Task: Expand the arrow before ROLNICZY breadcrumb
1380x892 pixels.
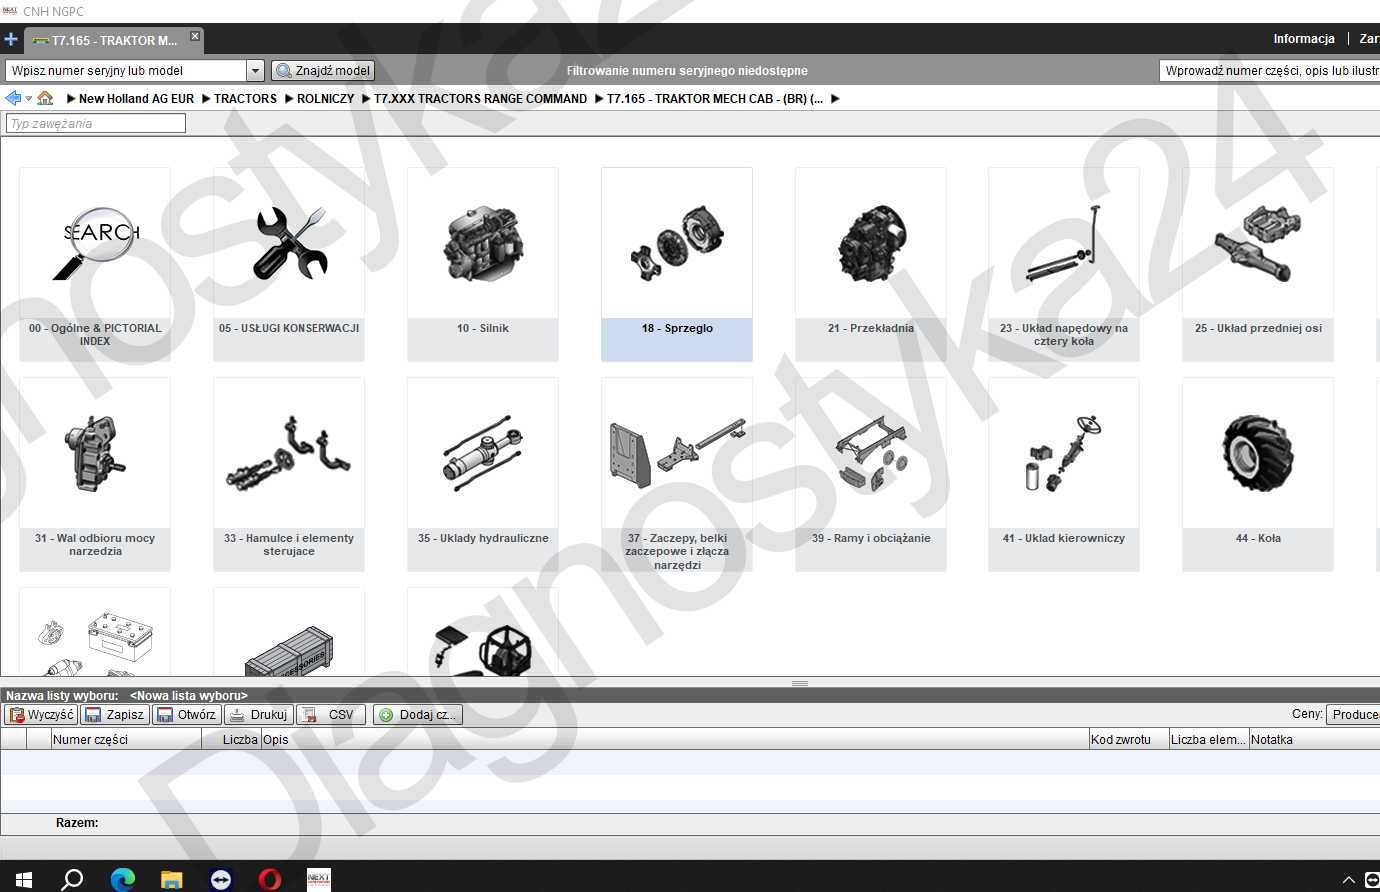Action: click(289, 99)
